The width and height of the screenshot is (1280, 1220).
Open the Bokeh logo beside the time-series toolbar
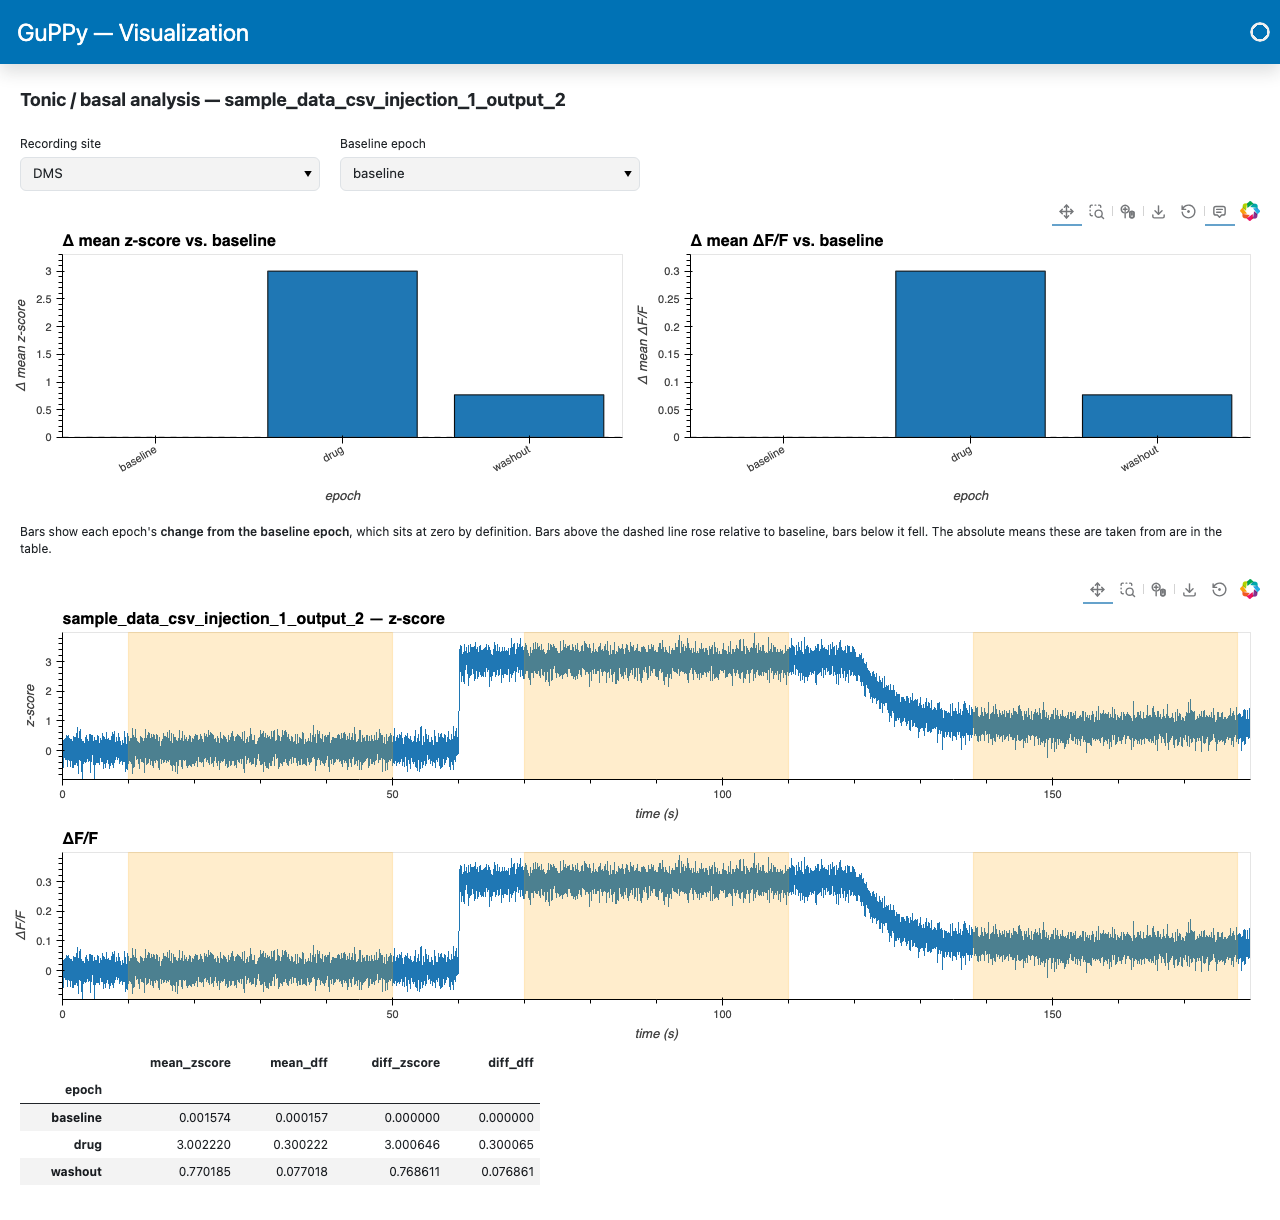1250,589
